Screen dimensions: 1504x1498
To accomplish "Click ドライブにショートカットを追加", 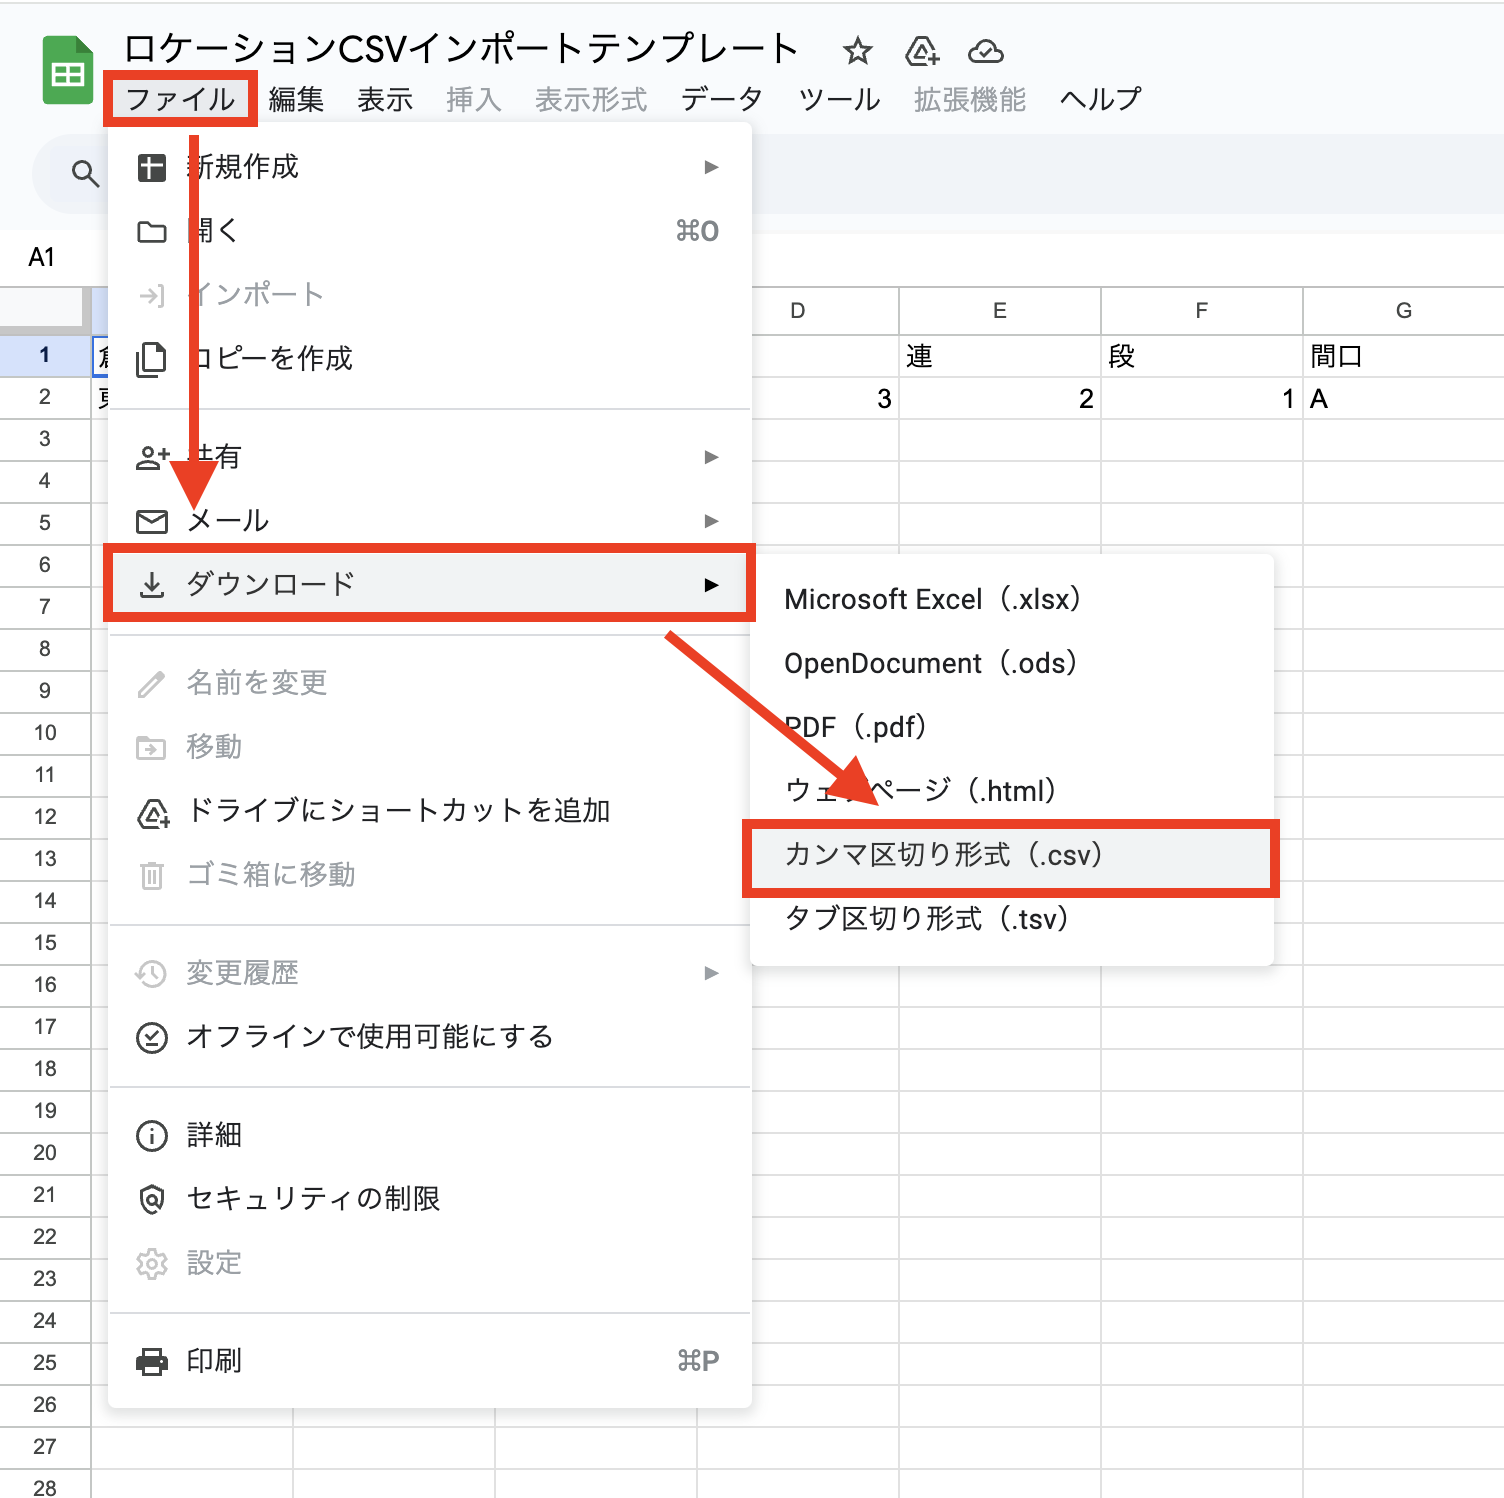I will pyautogui.click(x=398, y=811).
